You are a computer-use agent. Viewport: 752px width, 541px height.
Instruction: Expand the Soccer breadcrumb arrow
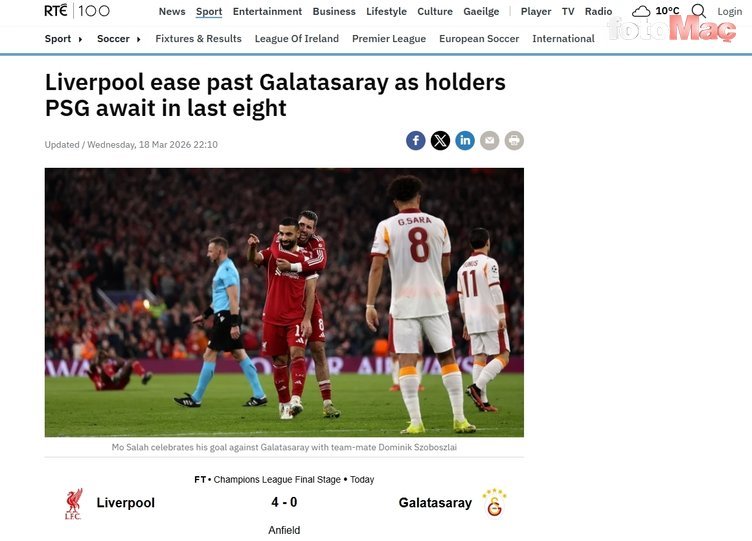139,39
